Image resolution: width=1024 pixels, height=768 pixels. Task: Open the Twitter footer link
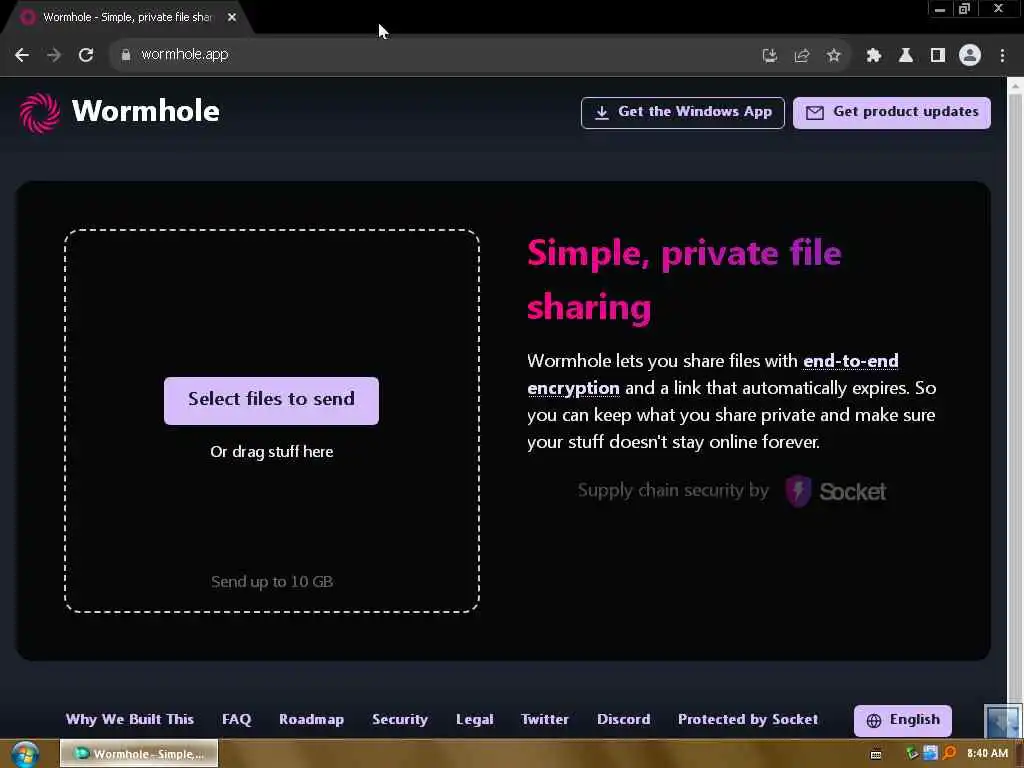pos(545,719)
